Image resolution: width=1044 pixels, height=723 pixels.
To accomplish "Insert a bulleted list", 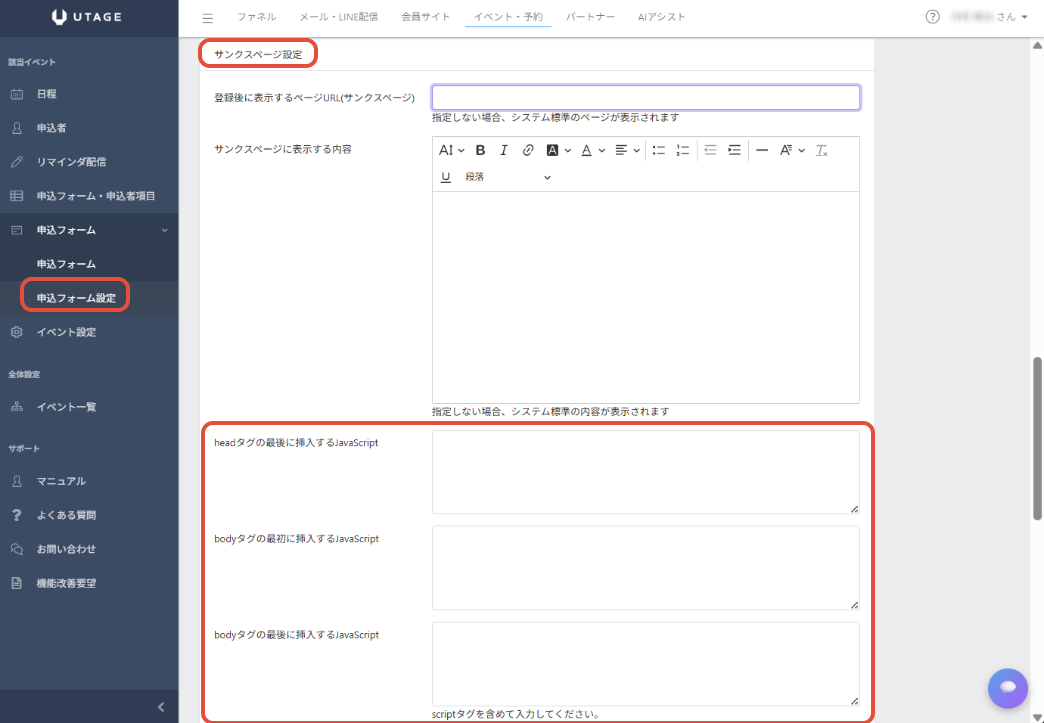I will click(x=659, y=150).
